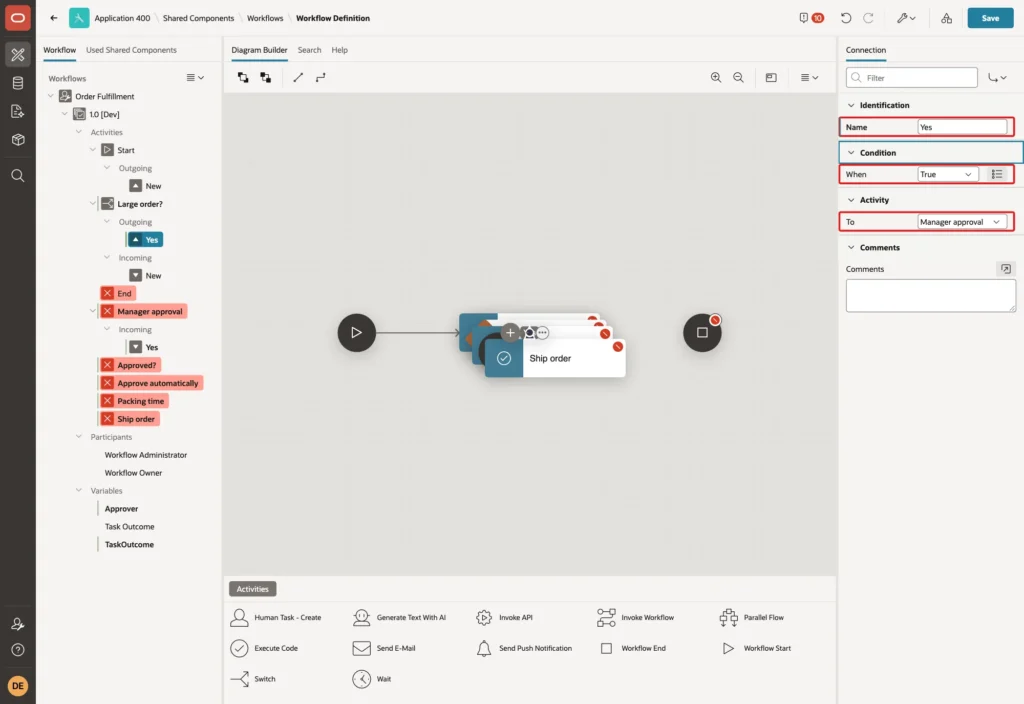Open the DE user account avatar
The width and height of the screenshot is (1024, 704).
18,686
